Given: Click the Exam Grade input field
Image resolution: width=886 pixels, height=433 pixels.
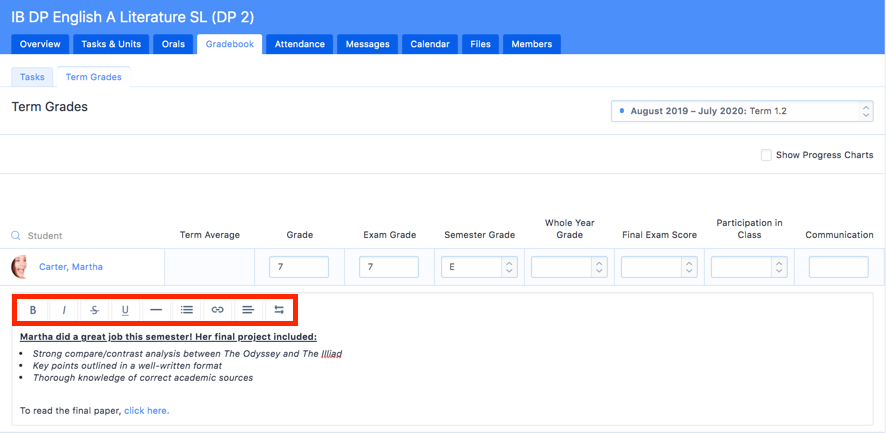Looking at the screenshot, I should coord(388,267).
